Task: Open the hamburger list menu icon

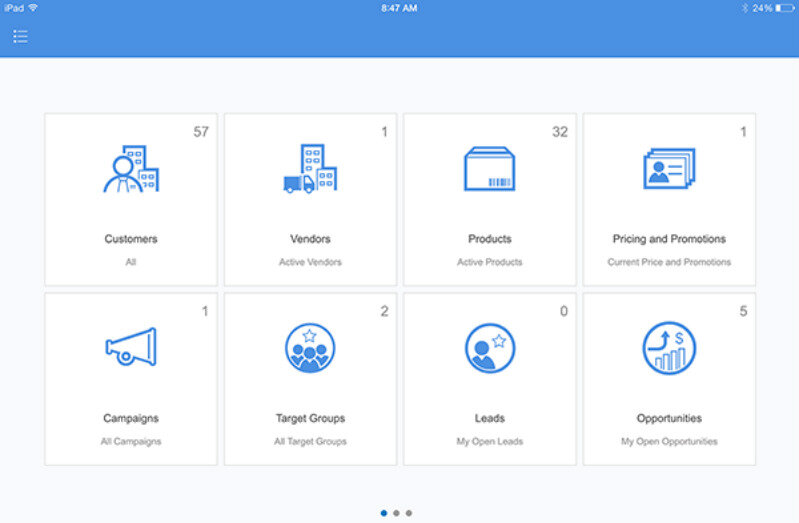Action: [x=20, y=37]
